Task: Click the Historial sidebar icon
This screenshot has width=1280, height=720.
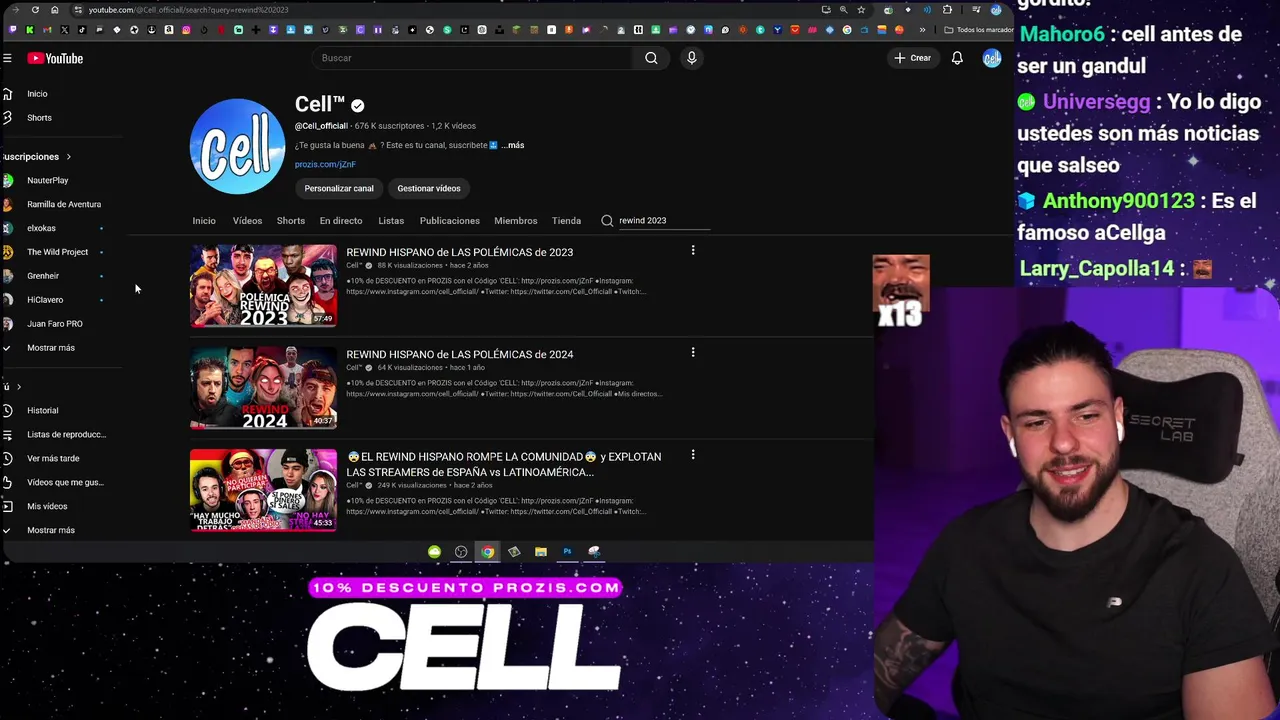Action: point(7,410)
